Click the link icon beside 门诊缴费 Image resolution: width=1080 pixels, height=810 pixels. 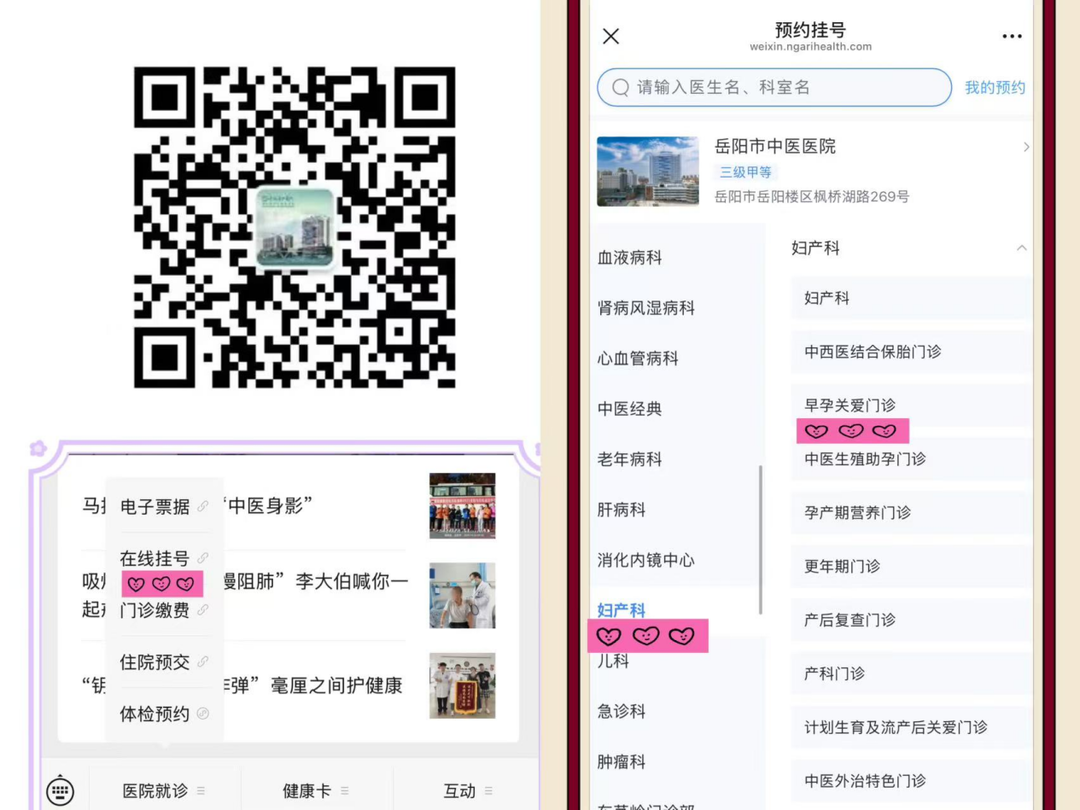(x=202, y=610)
